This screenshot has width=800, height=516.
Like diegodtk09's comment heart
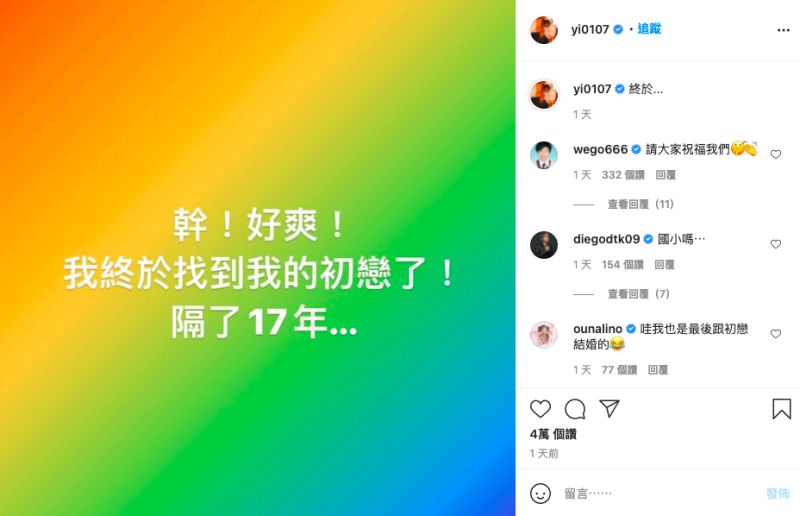pos(776,244)
